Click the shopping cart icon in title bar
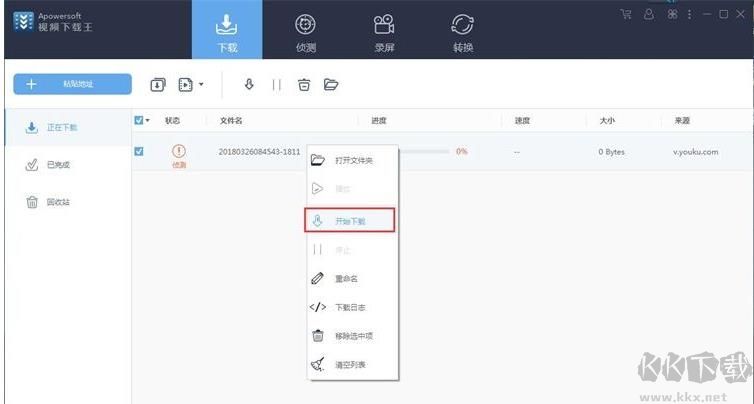 coord(626,14)
